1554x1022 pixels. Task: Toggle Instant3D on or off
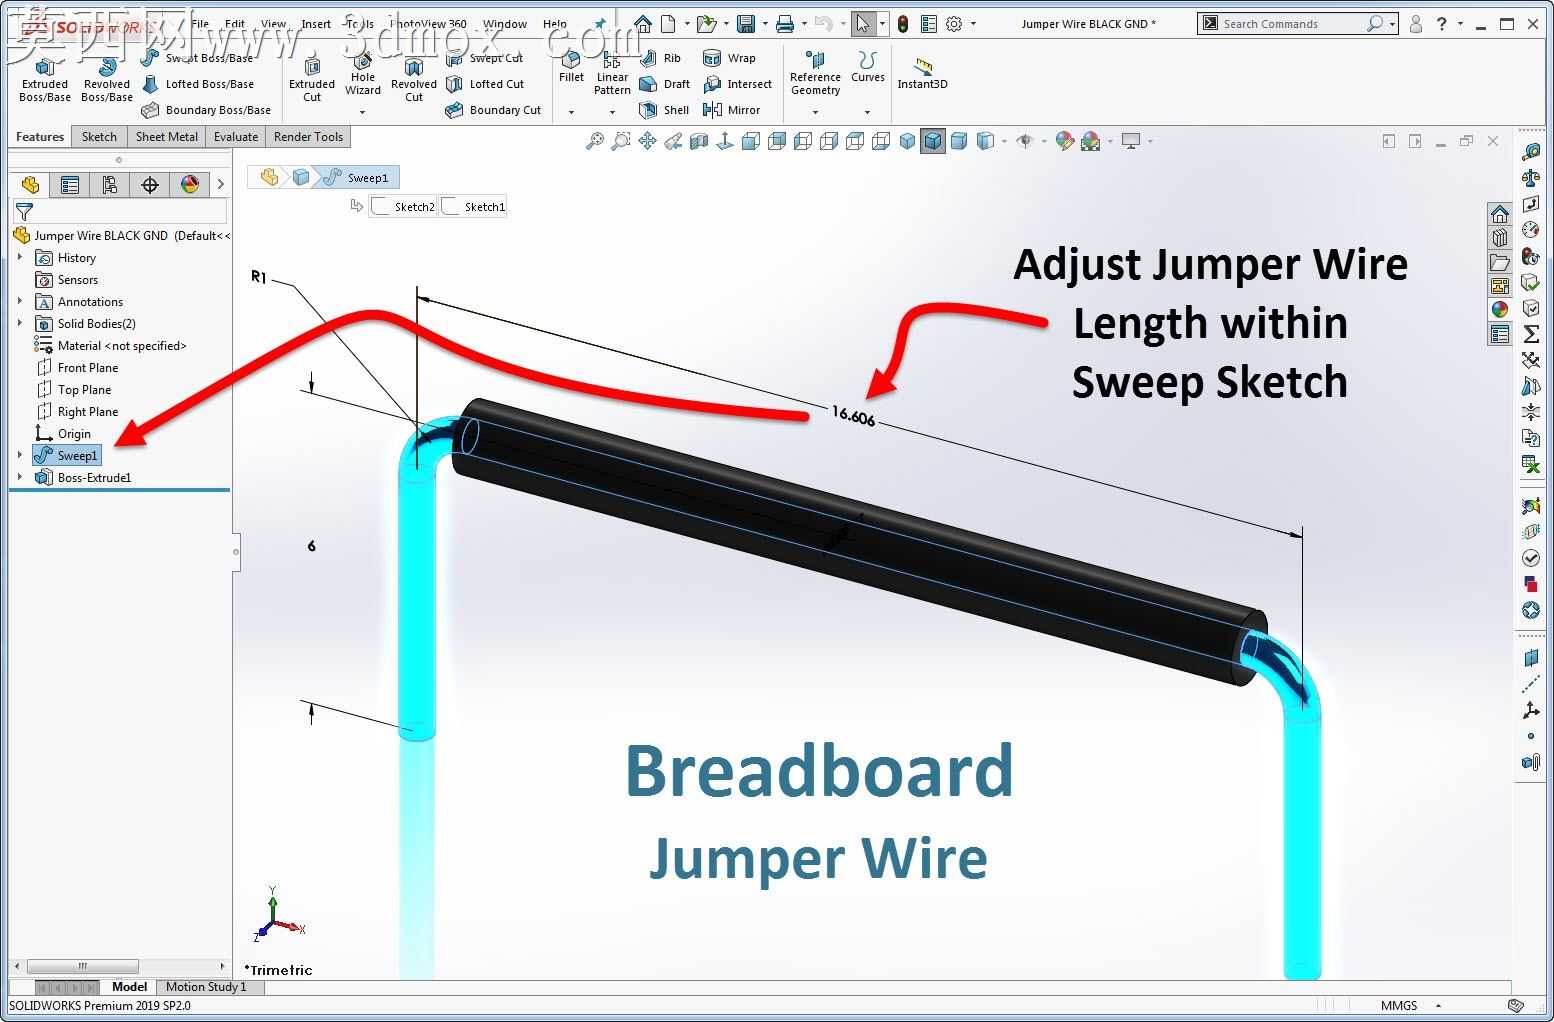click(922, 73)
